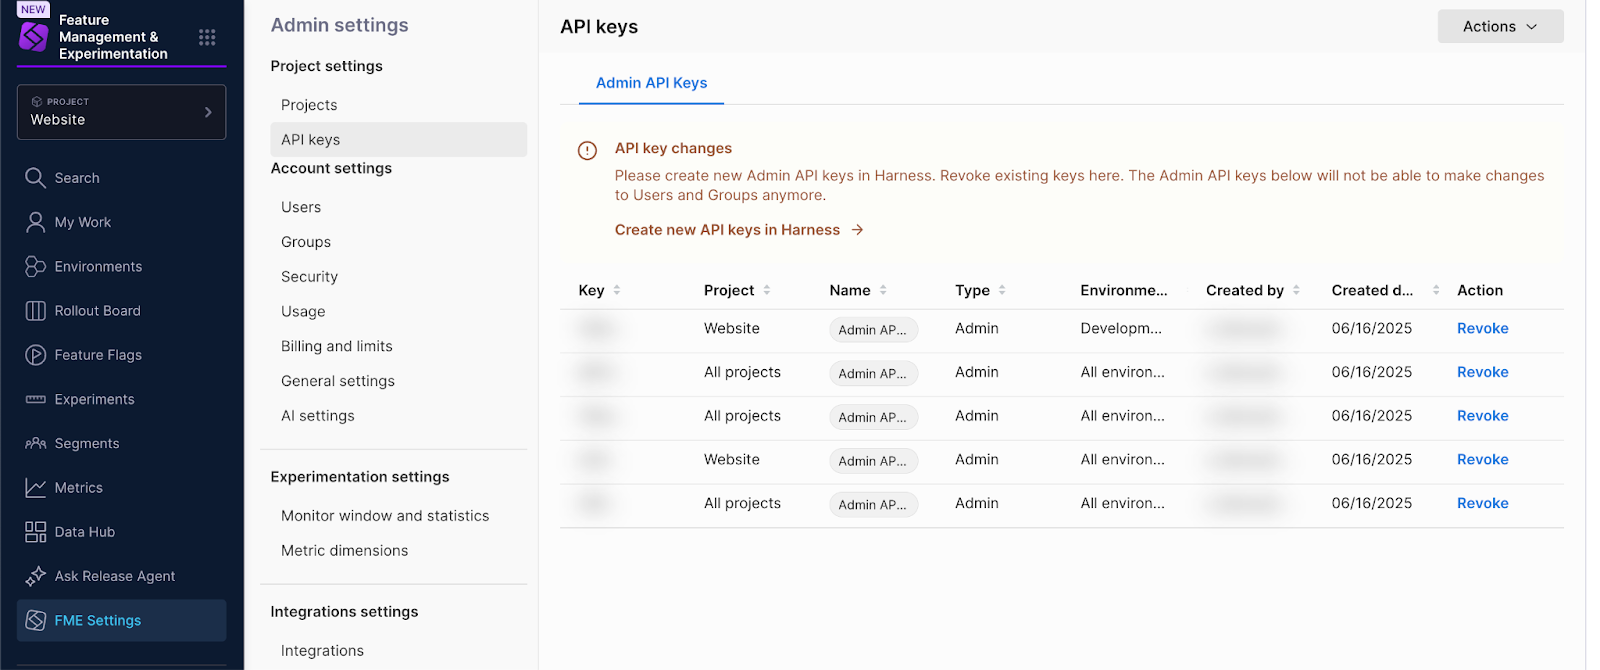Revoke the first Website API key
This screenshot has height=670, width=1600.
pos(1482,328)
